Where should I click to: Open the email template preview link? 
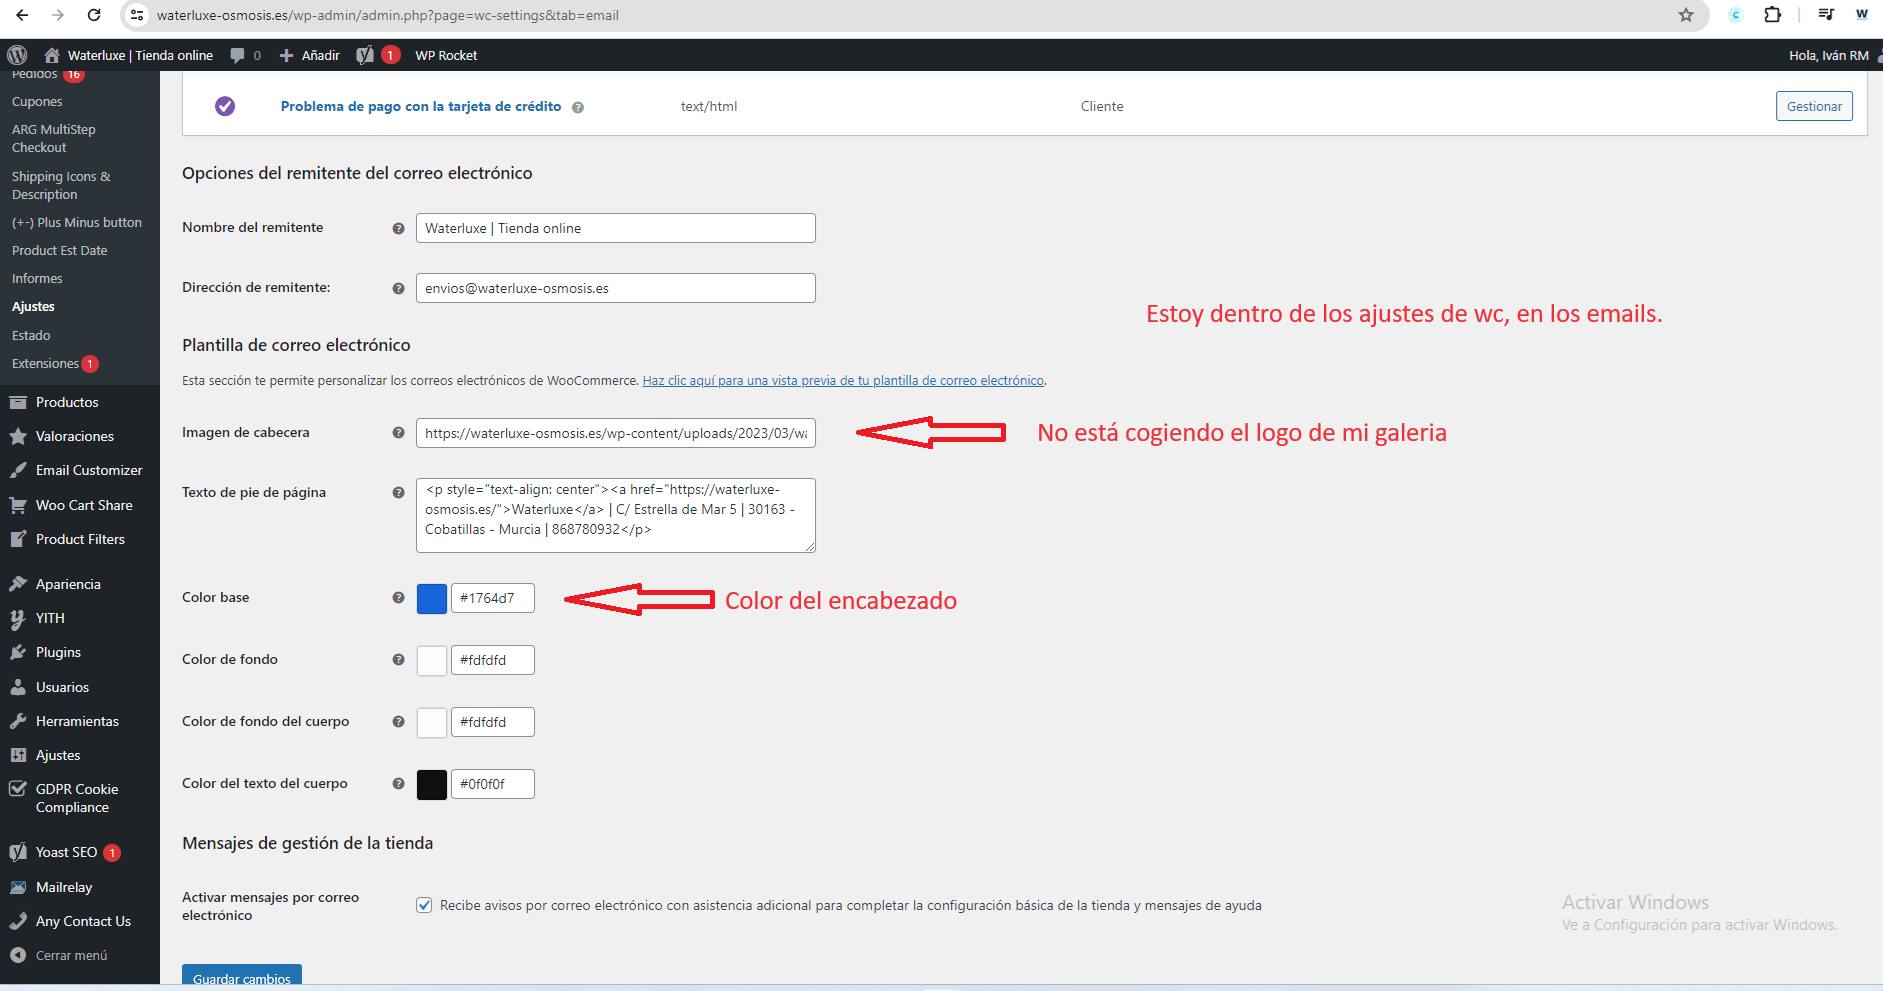pyautogui.click(x=843, y=381)
